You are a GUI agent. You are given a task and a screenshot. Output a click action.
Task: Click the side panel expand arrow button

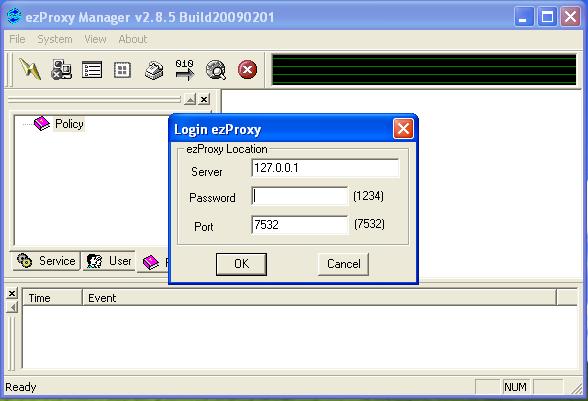[x=190, y=99]
